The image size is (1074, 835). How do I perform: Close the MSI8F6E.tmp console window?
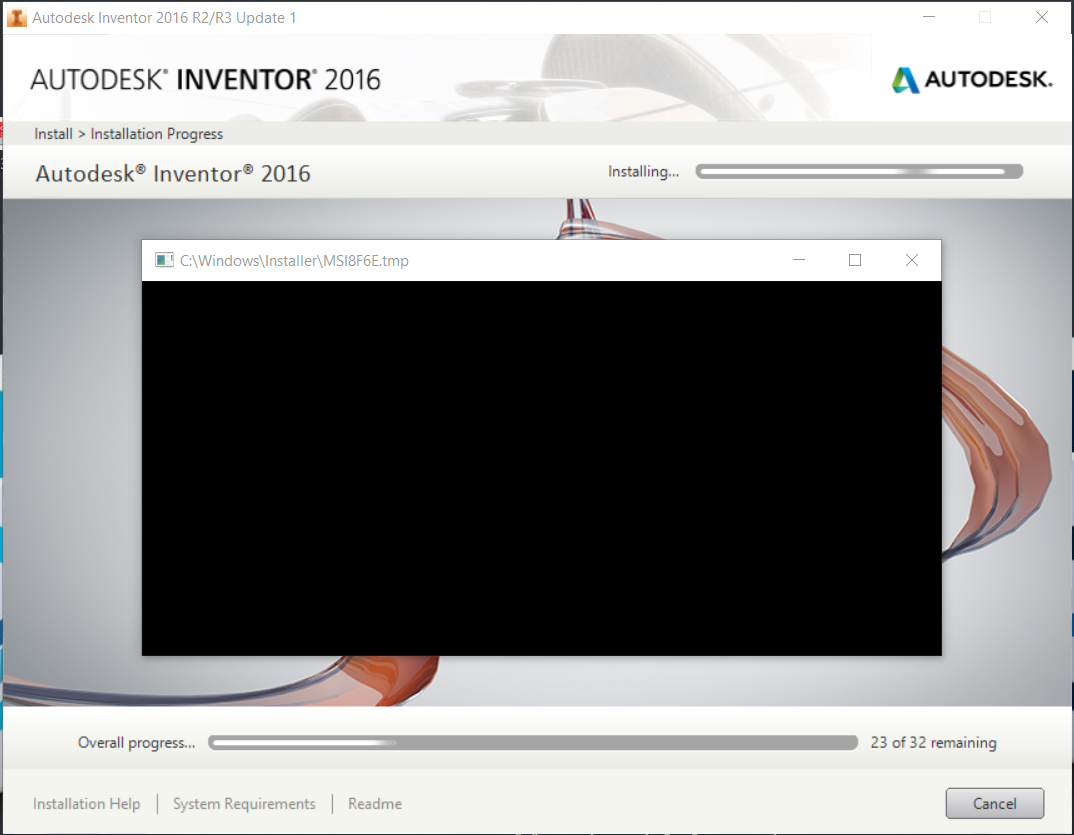[x=911, y=260]
